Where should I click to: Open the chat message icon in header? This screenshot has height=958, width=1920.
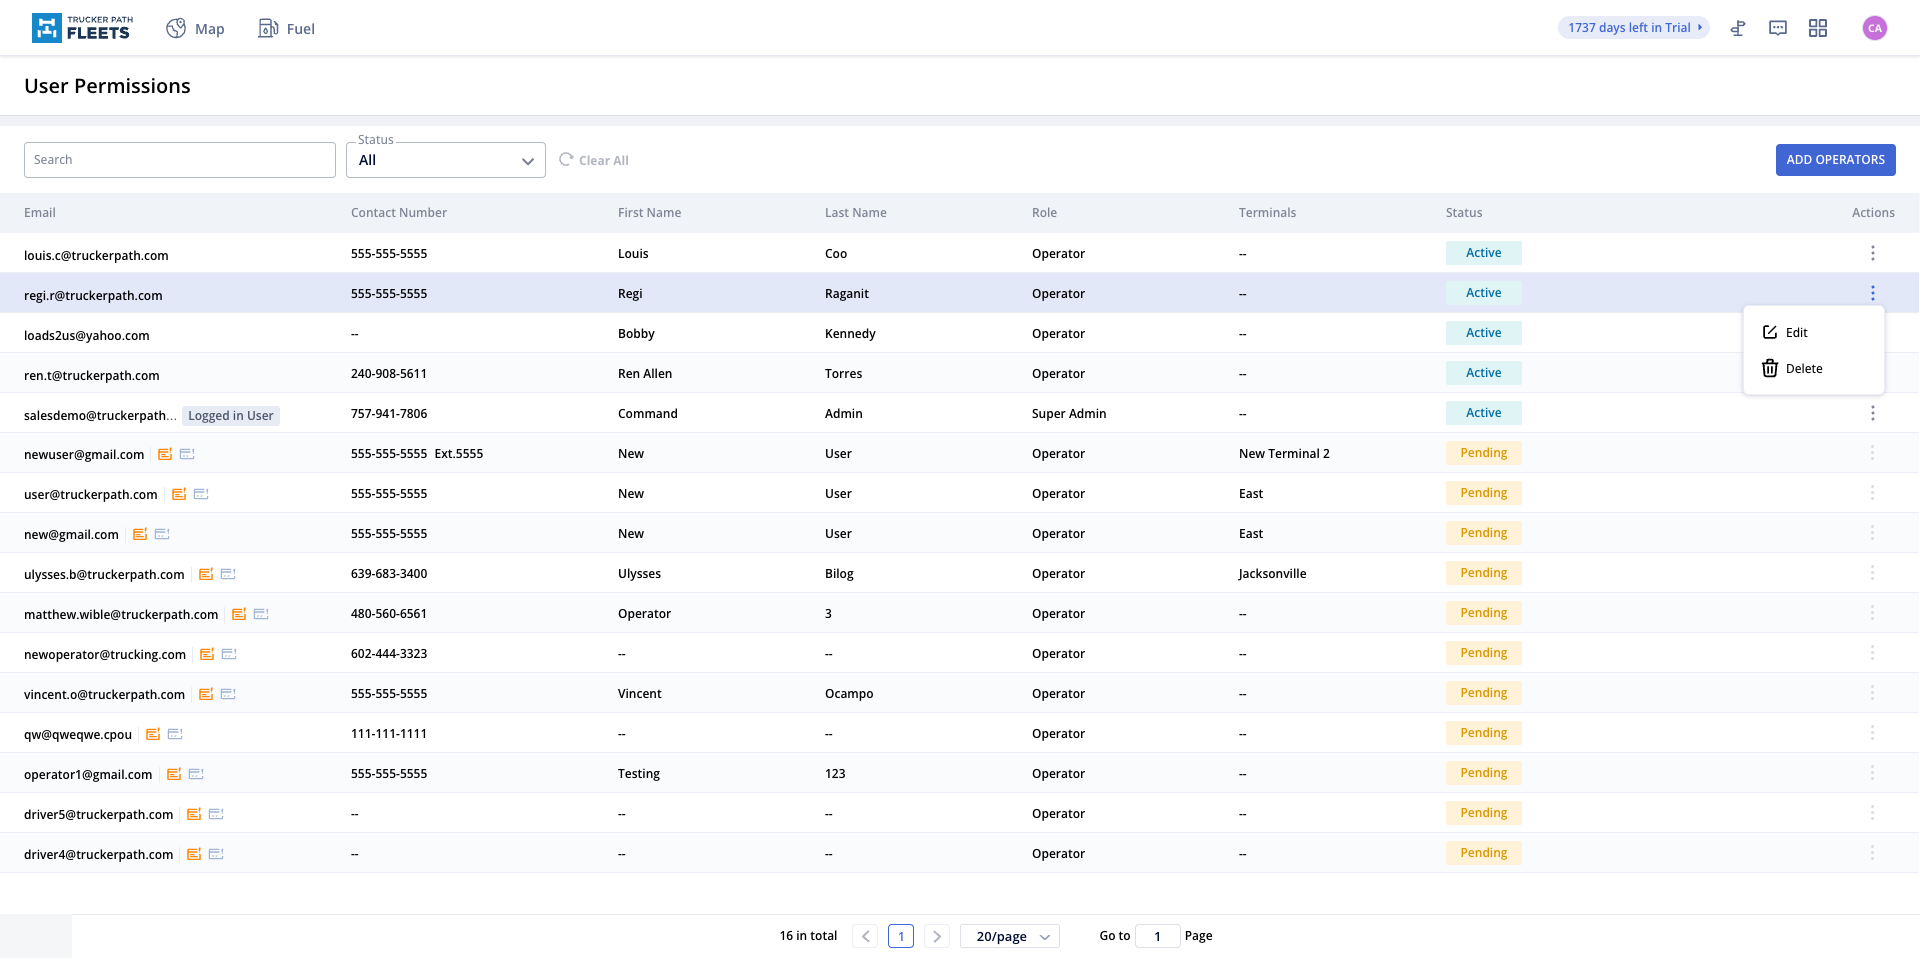1778,28
